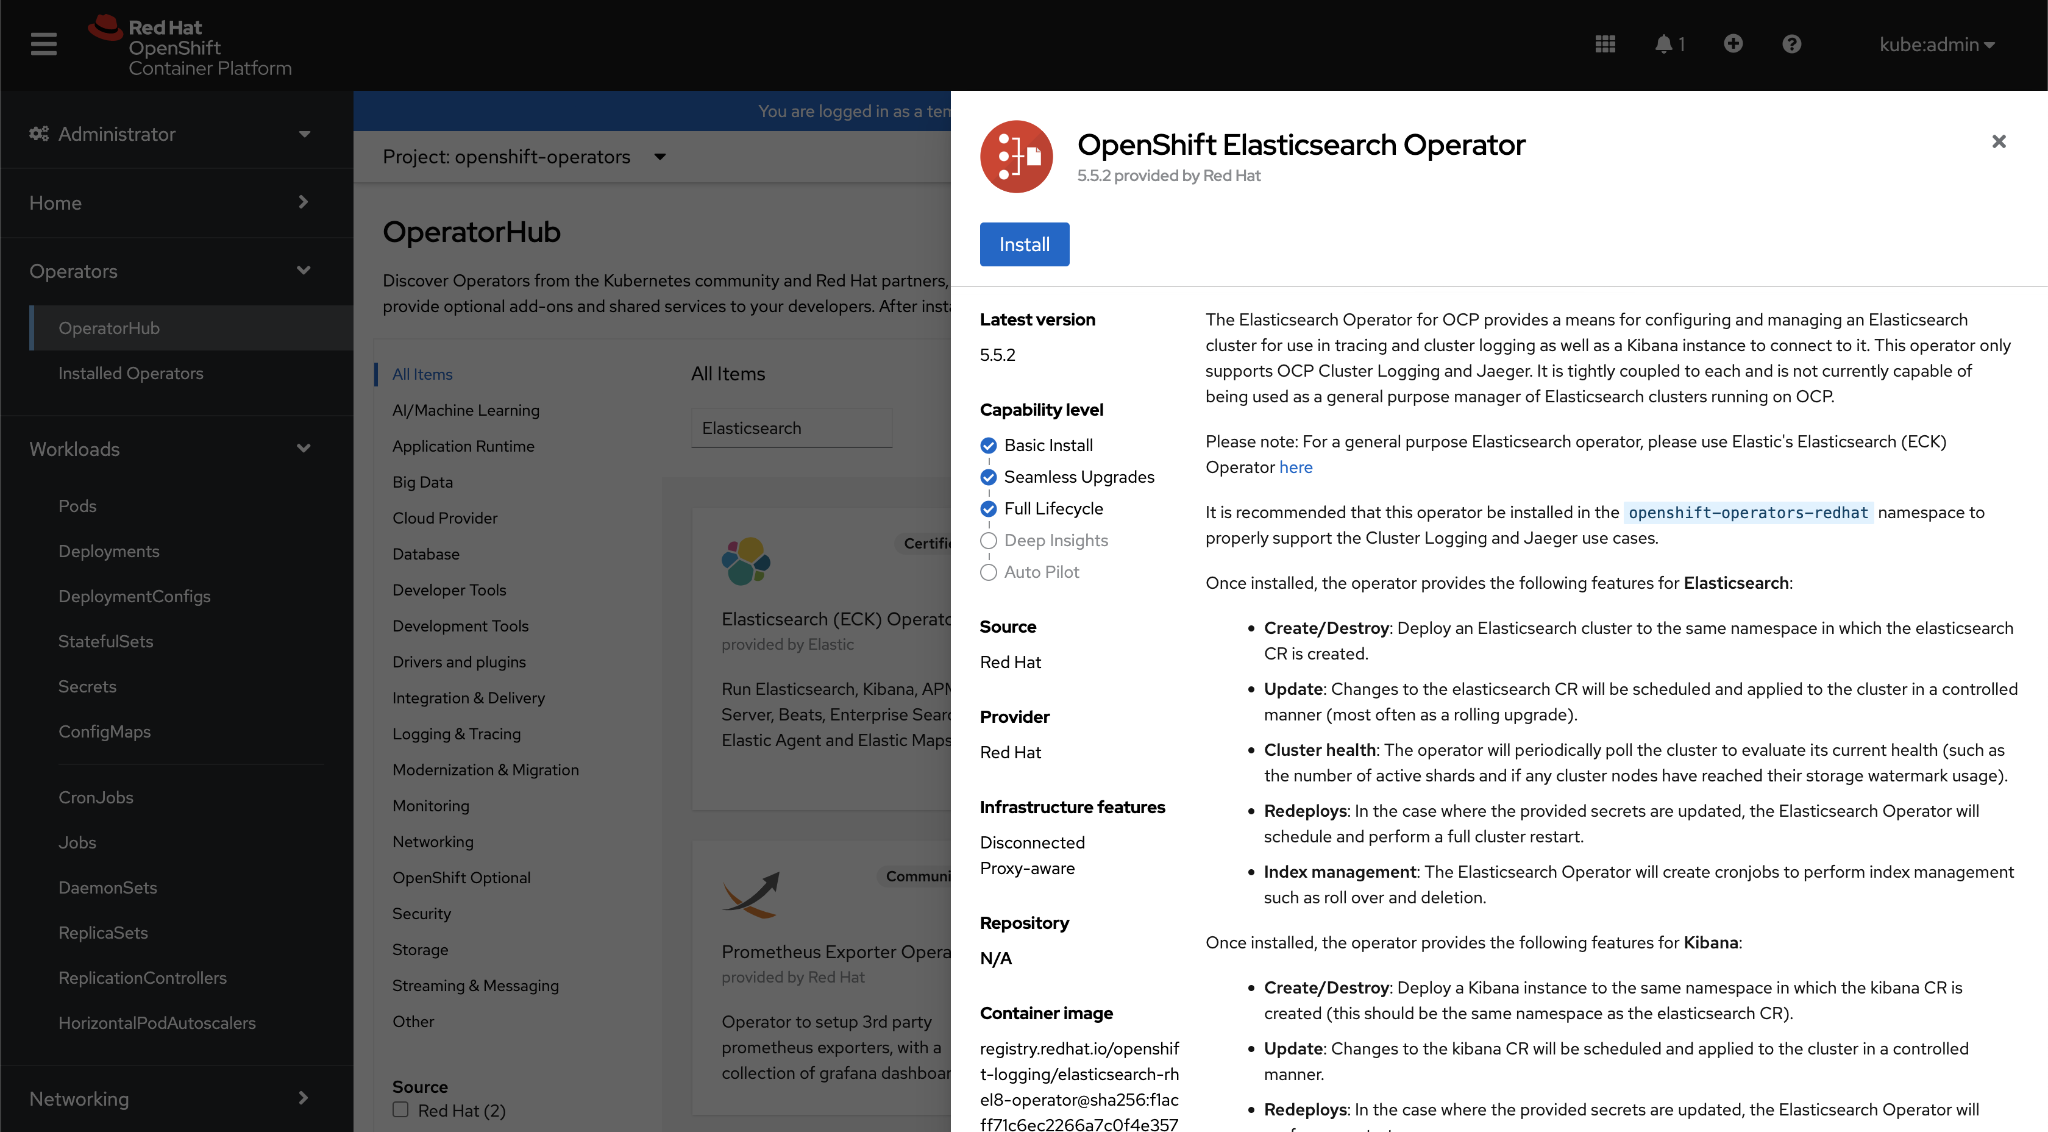Filter by Networking category in OperatorHub
Screen dimensions: 2048x1132
click(x=433, y=842)
